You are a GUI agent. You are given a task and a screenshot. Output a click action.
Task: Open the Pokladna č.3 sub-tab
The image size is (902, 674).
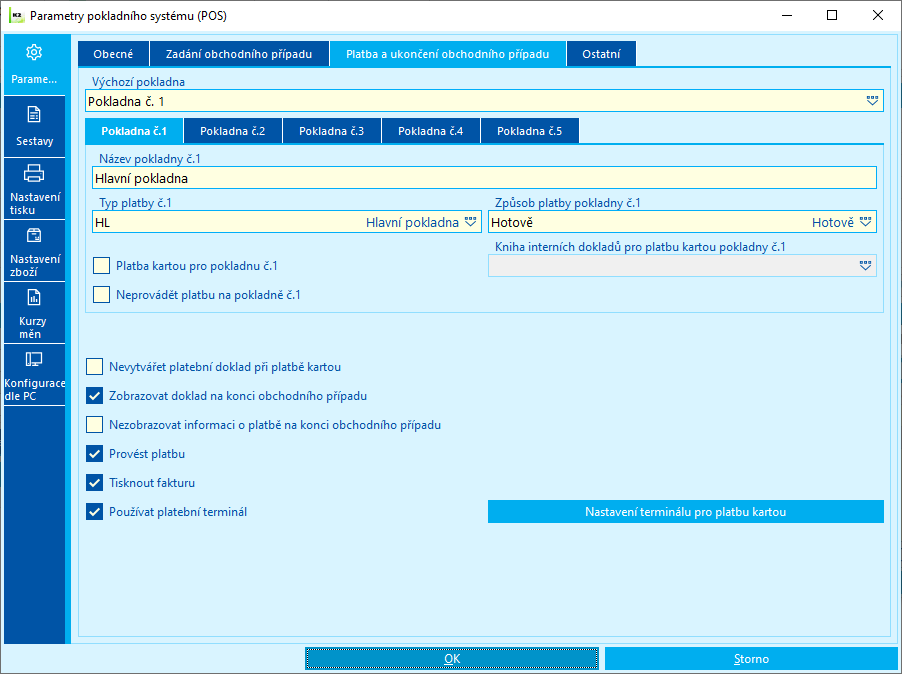(331, 131)
